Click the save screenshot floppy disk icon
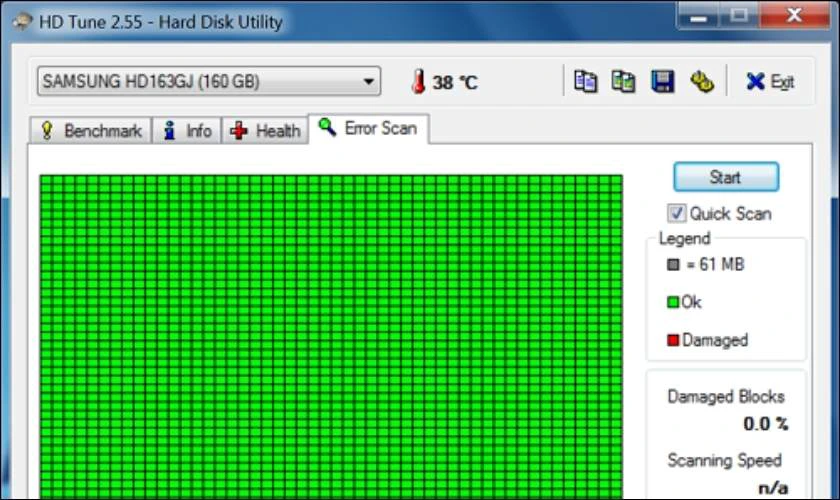The width and height of the screenshot is (840, 500). tap(662, 82)
